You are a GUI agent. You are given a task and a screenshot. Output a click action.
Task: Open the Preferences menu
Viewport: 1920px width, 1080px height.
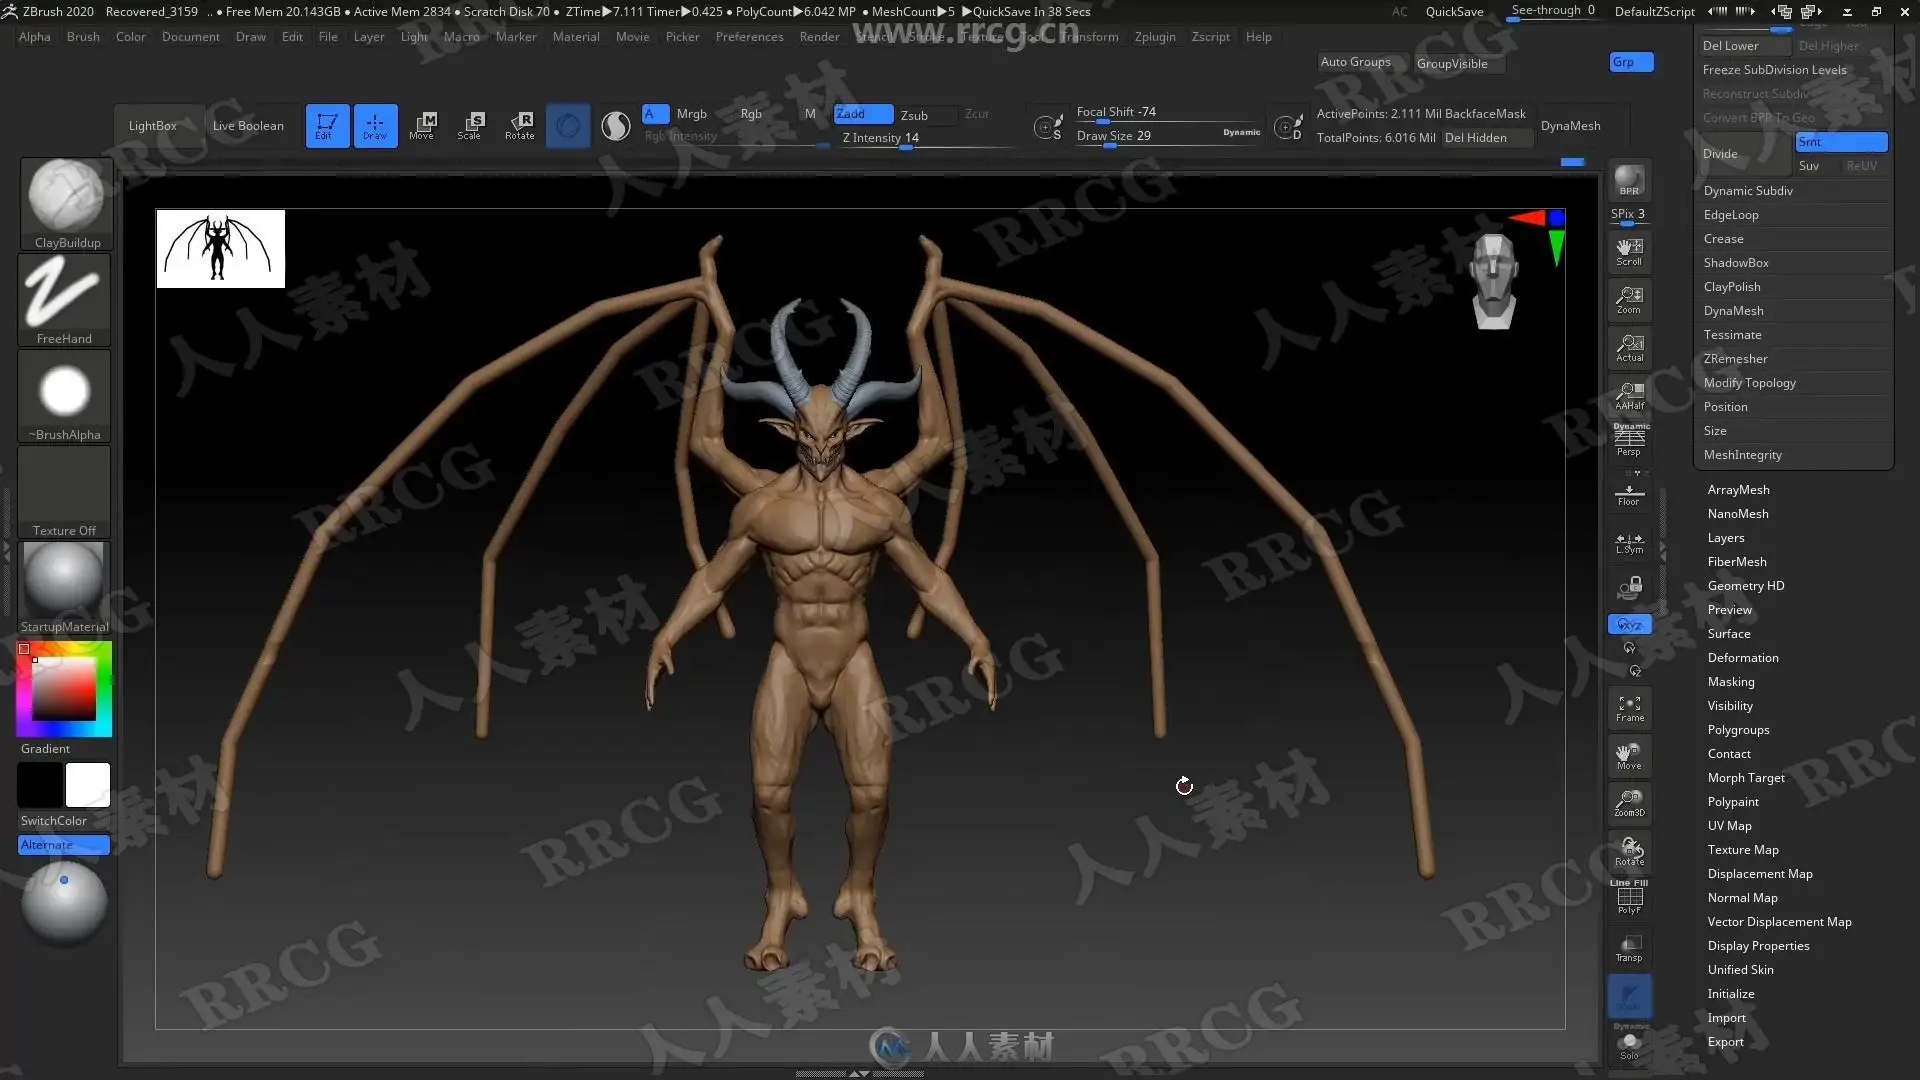[x=749, y=37]
